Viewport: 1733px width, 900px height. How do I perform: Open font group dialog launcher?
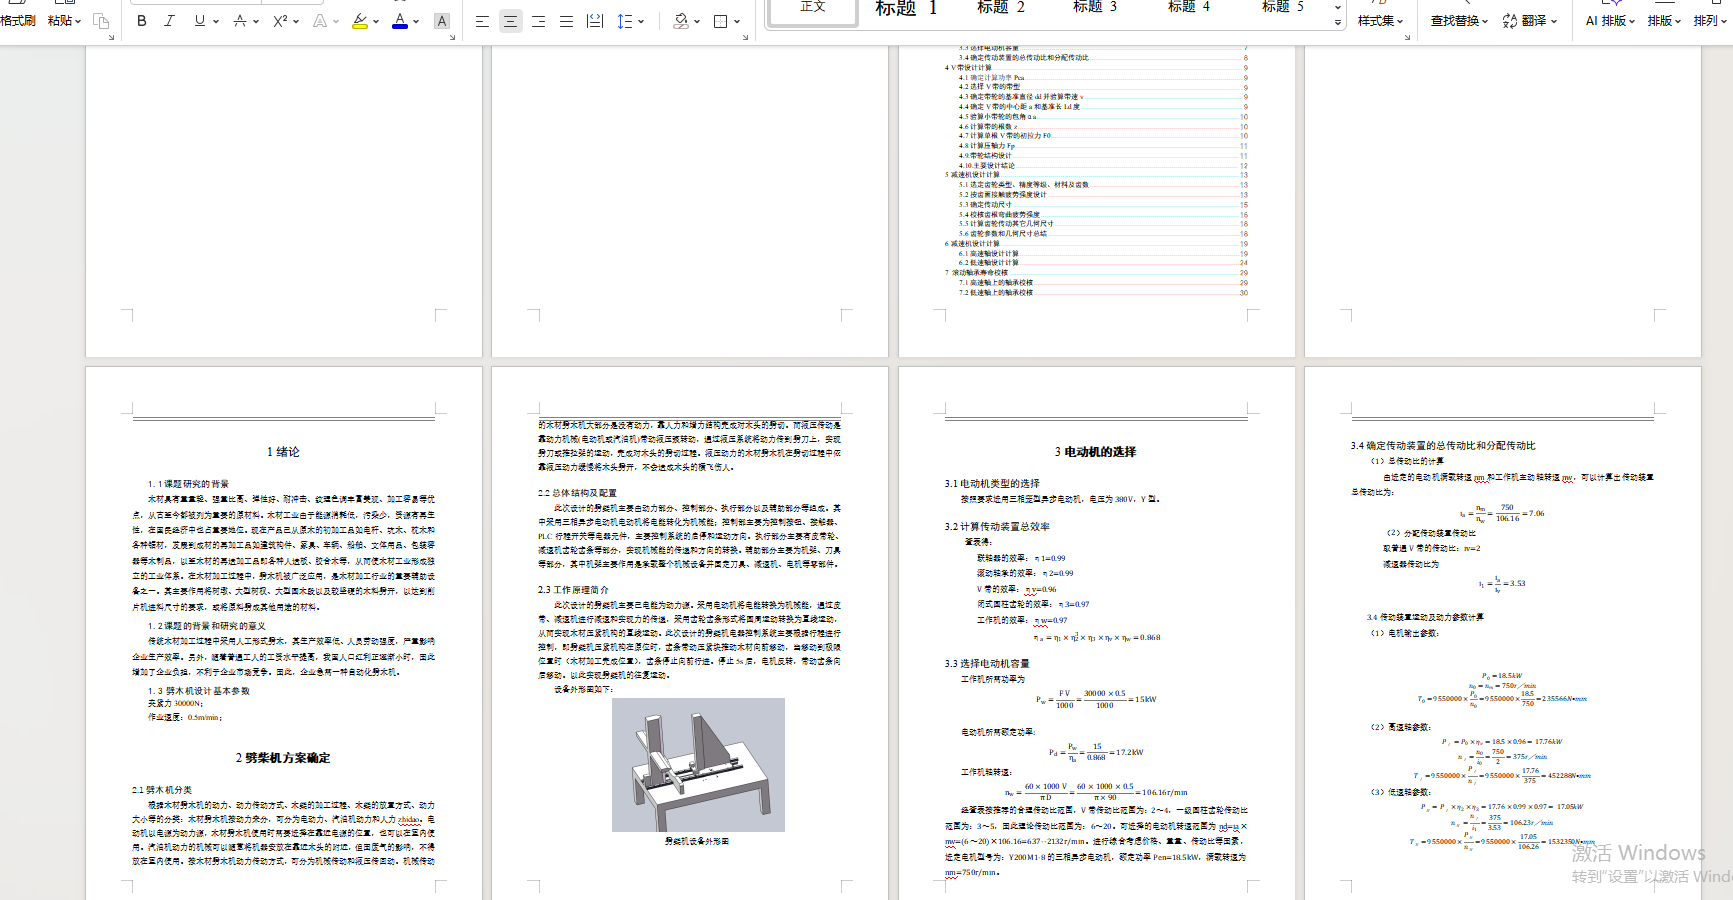coord(453,37)
